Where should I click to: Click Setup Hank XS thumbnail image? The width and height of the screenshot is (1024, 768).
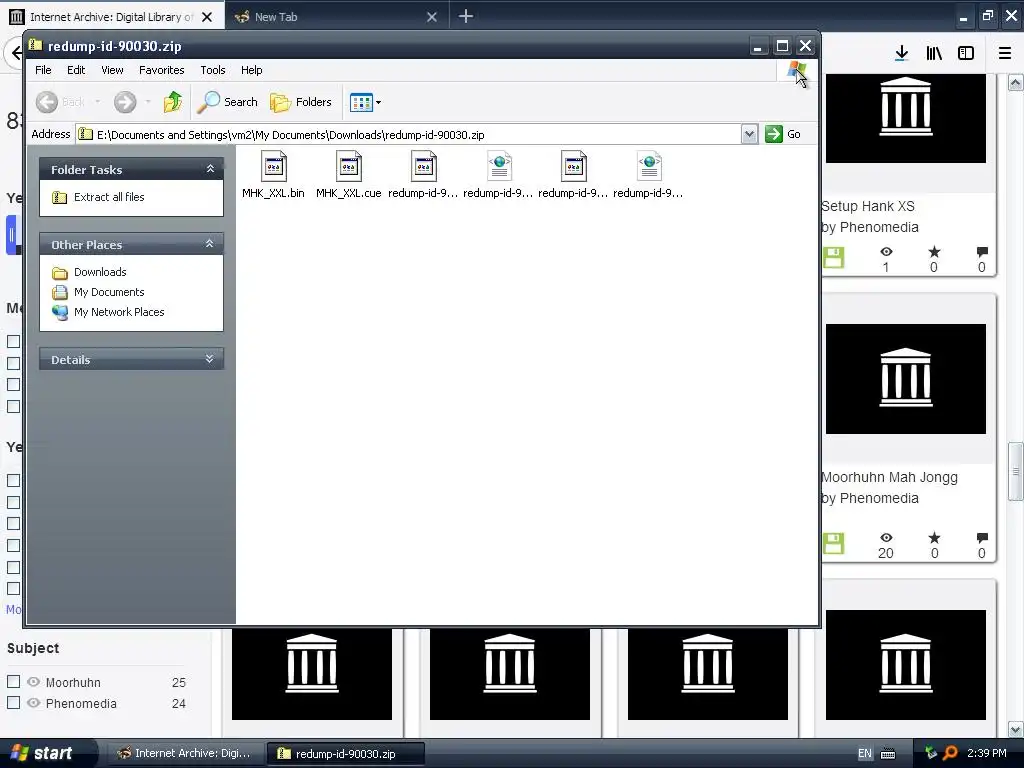(x=906, y=118)
